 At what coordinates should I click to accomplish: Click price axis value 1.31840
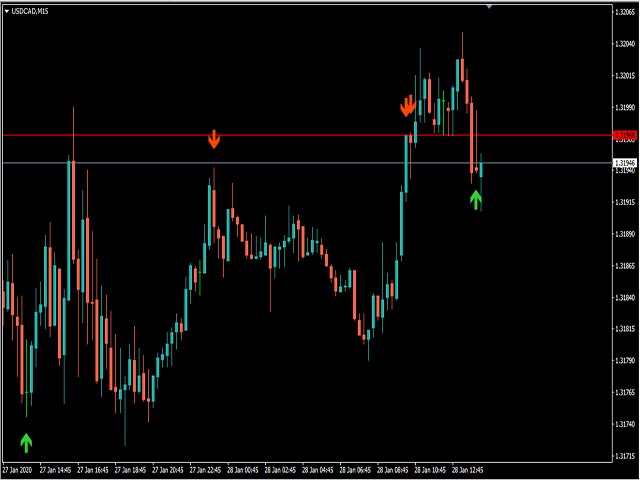tap(625, 298)
